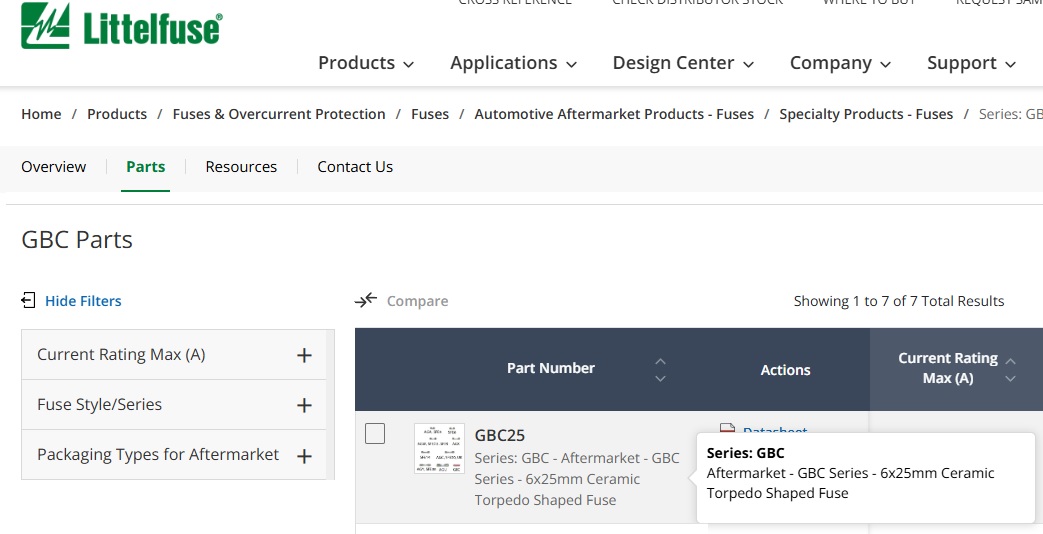Screen dimensions: 1043x534
Task: Sort Current Rating Max column arrows
Action: 1010,370
